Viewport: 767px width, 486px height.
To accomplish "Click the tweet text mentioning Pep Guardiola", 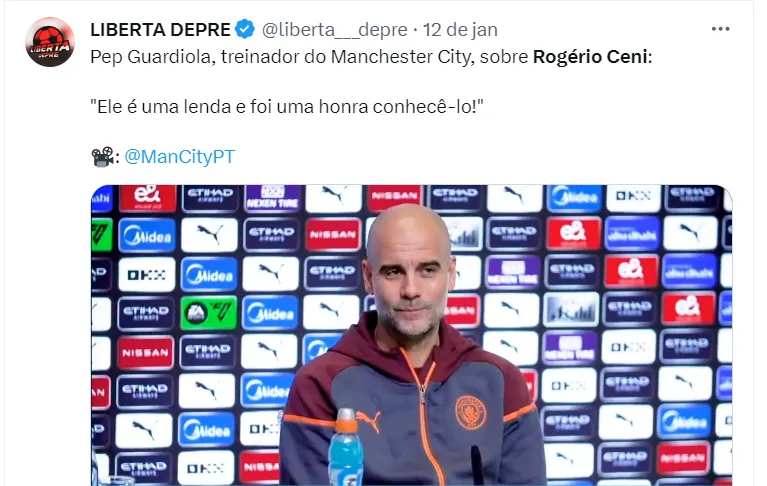I will pyautogui.click(x=371, y=57).
